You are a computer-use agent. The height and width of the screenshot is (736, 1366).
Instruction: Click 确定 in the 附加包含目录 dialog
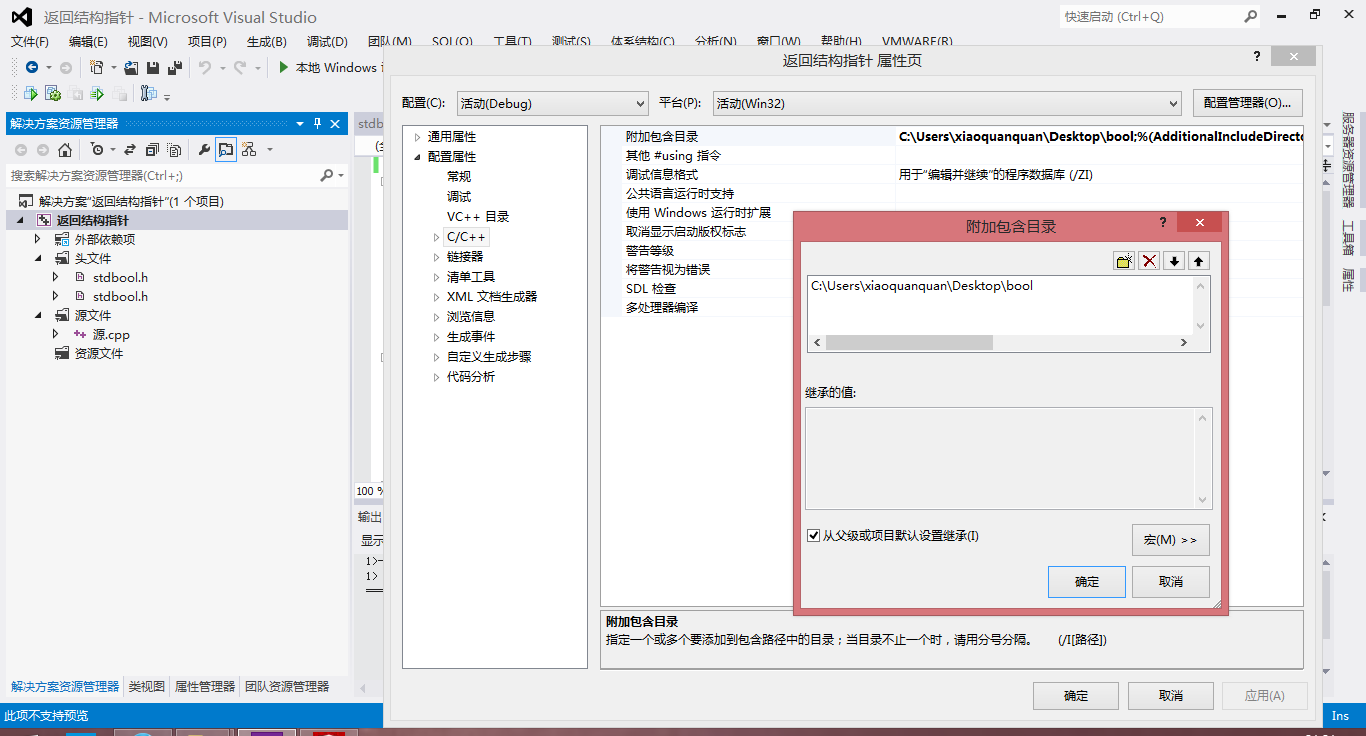click(x=1087, y=582)
